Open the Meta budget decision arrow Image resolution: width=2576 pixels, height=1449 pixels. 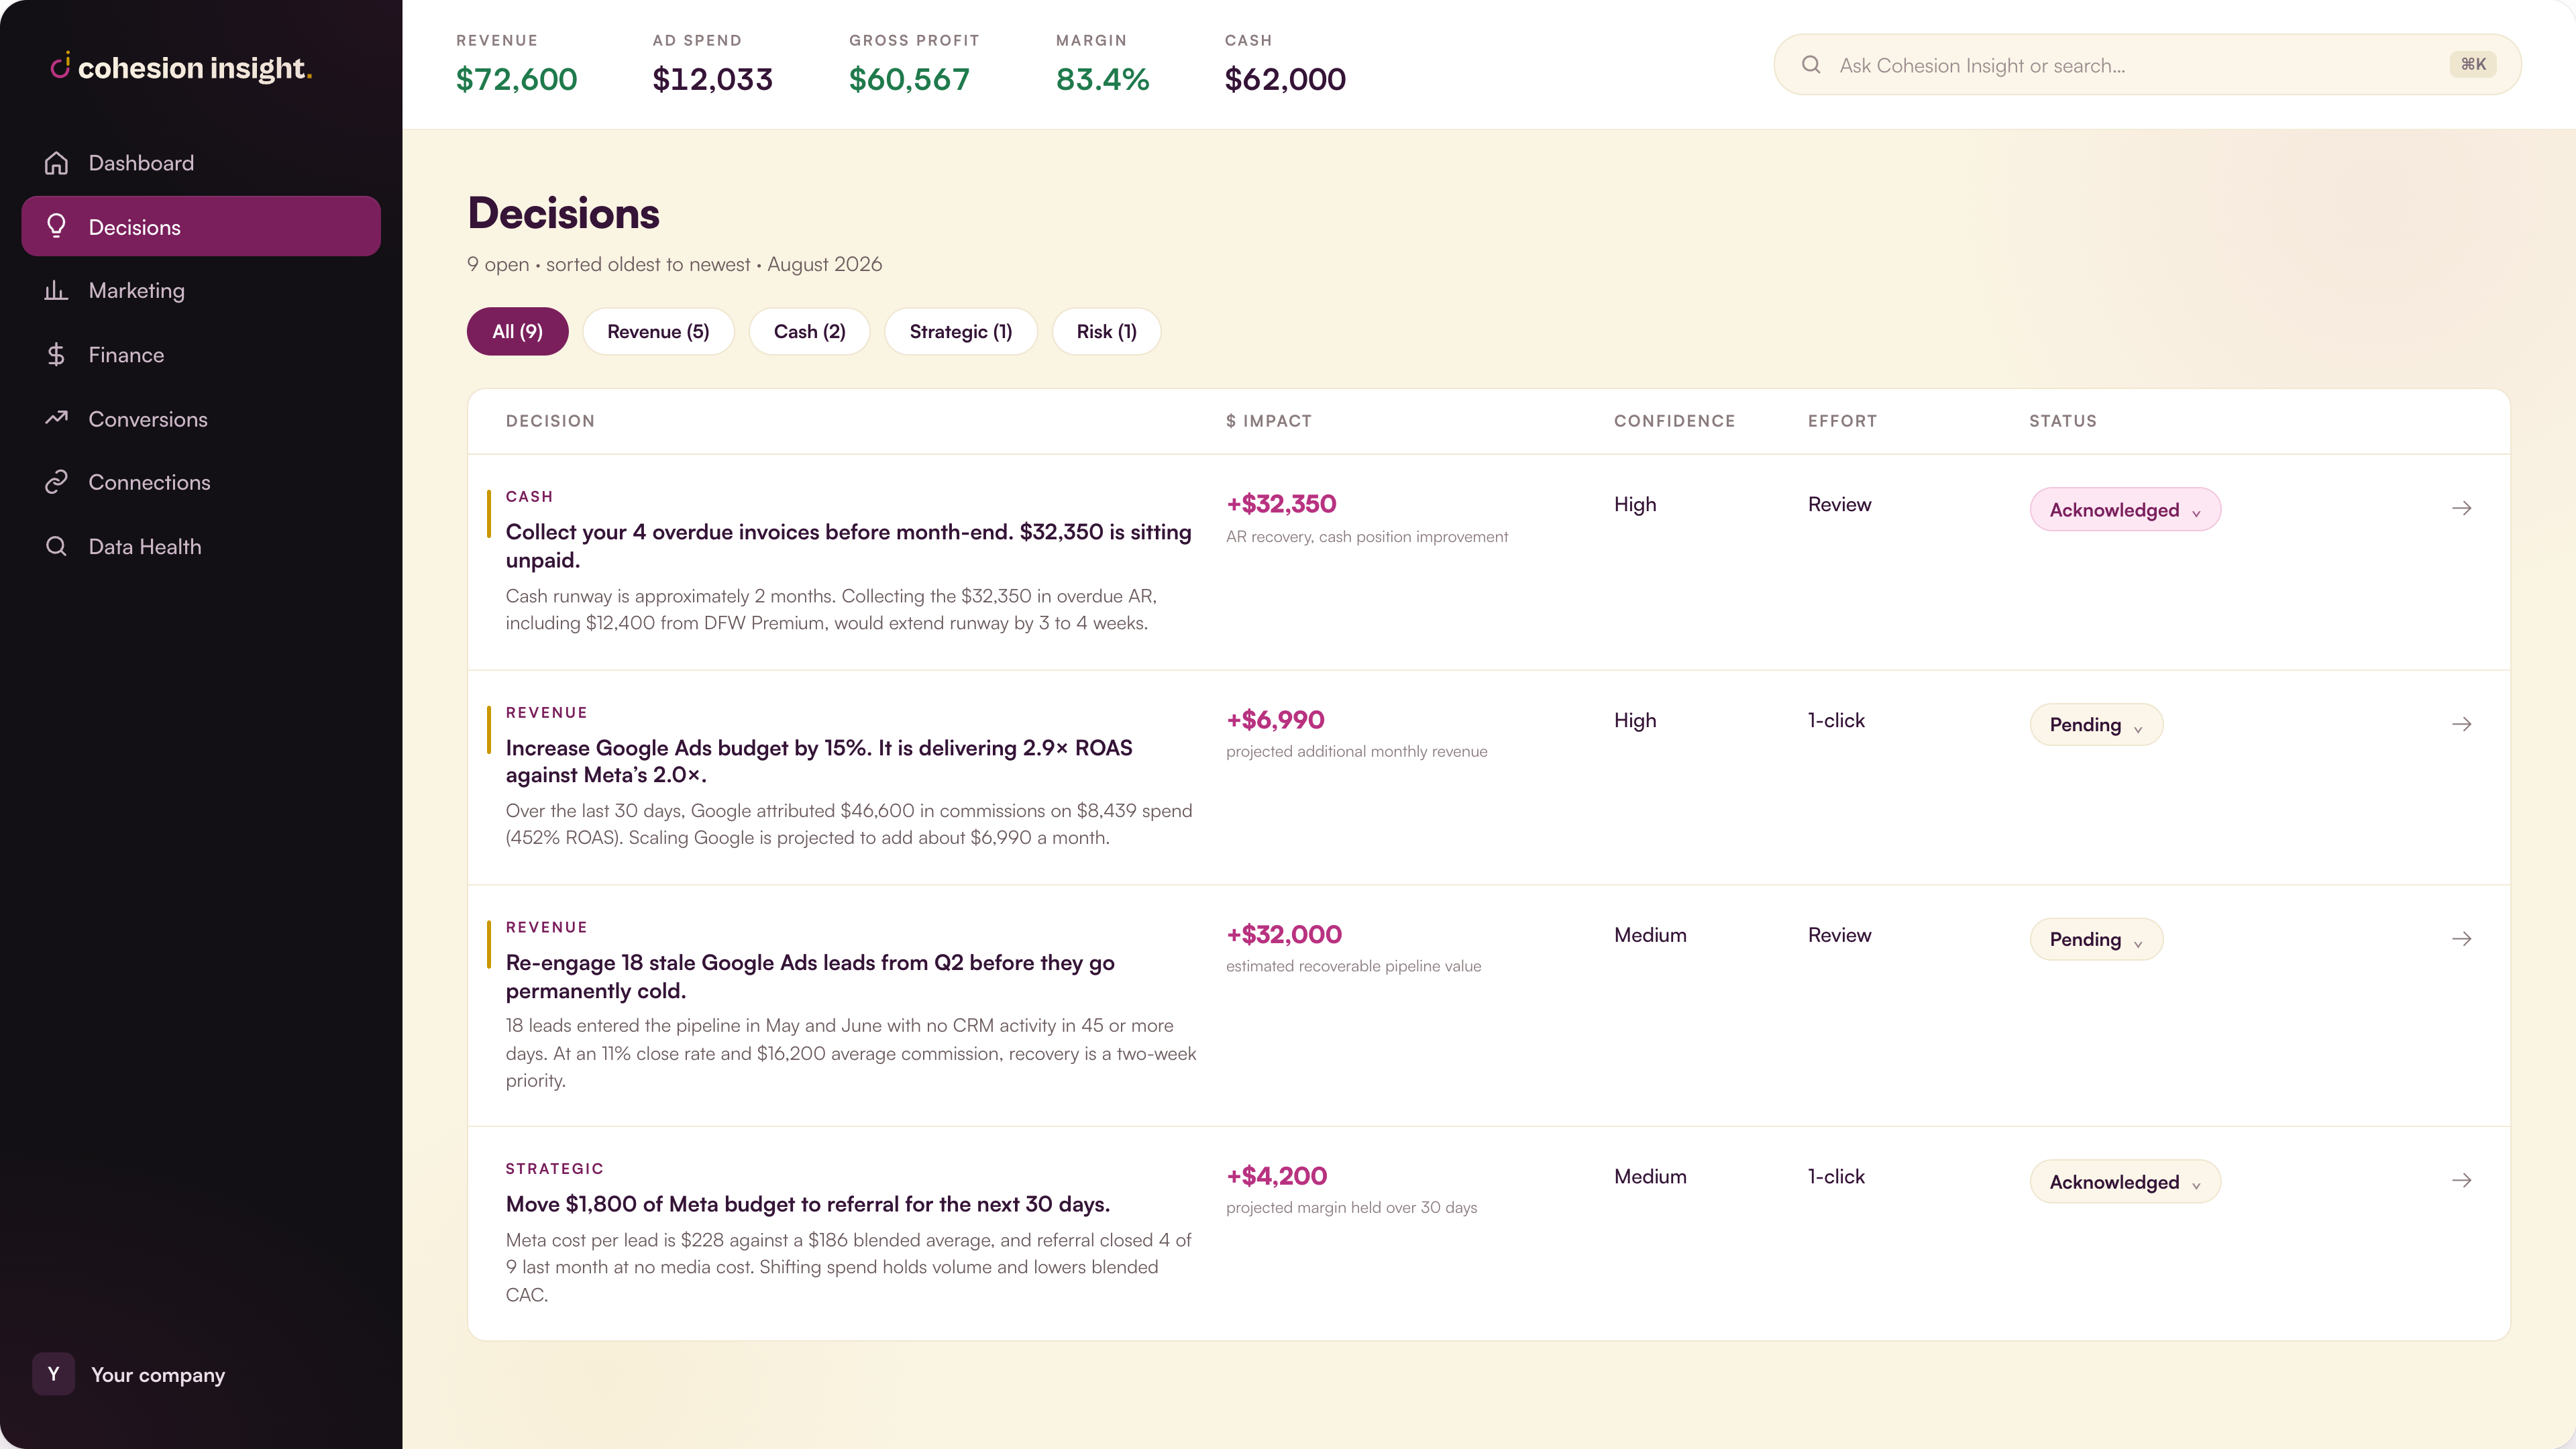[2462, 1180]
